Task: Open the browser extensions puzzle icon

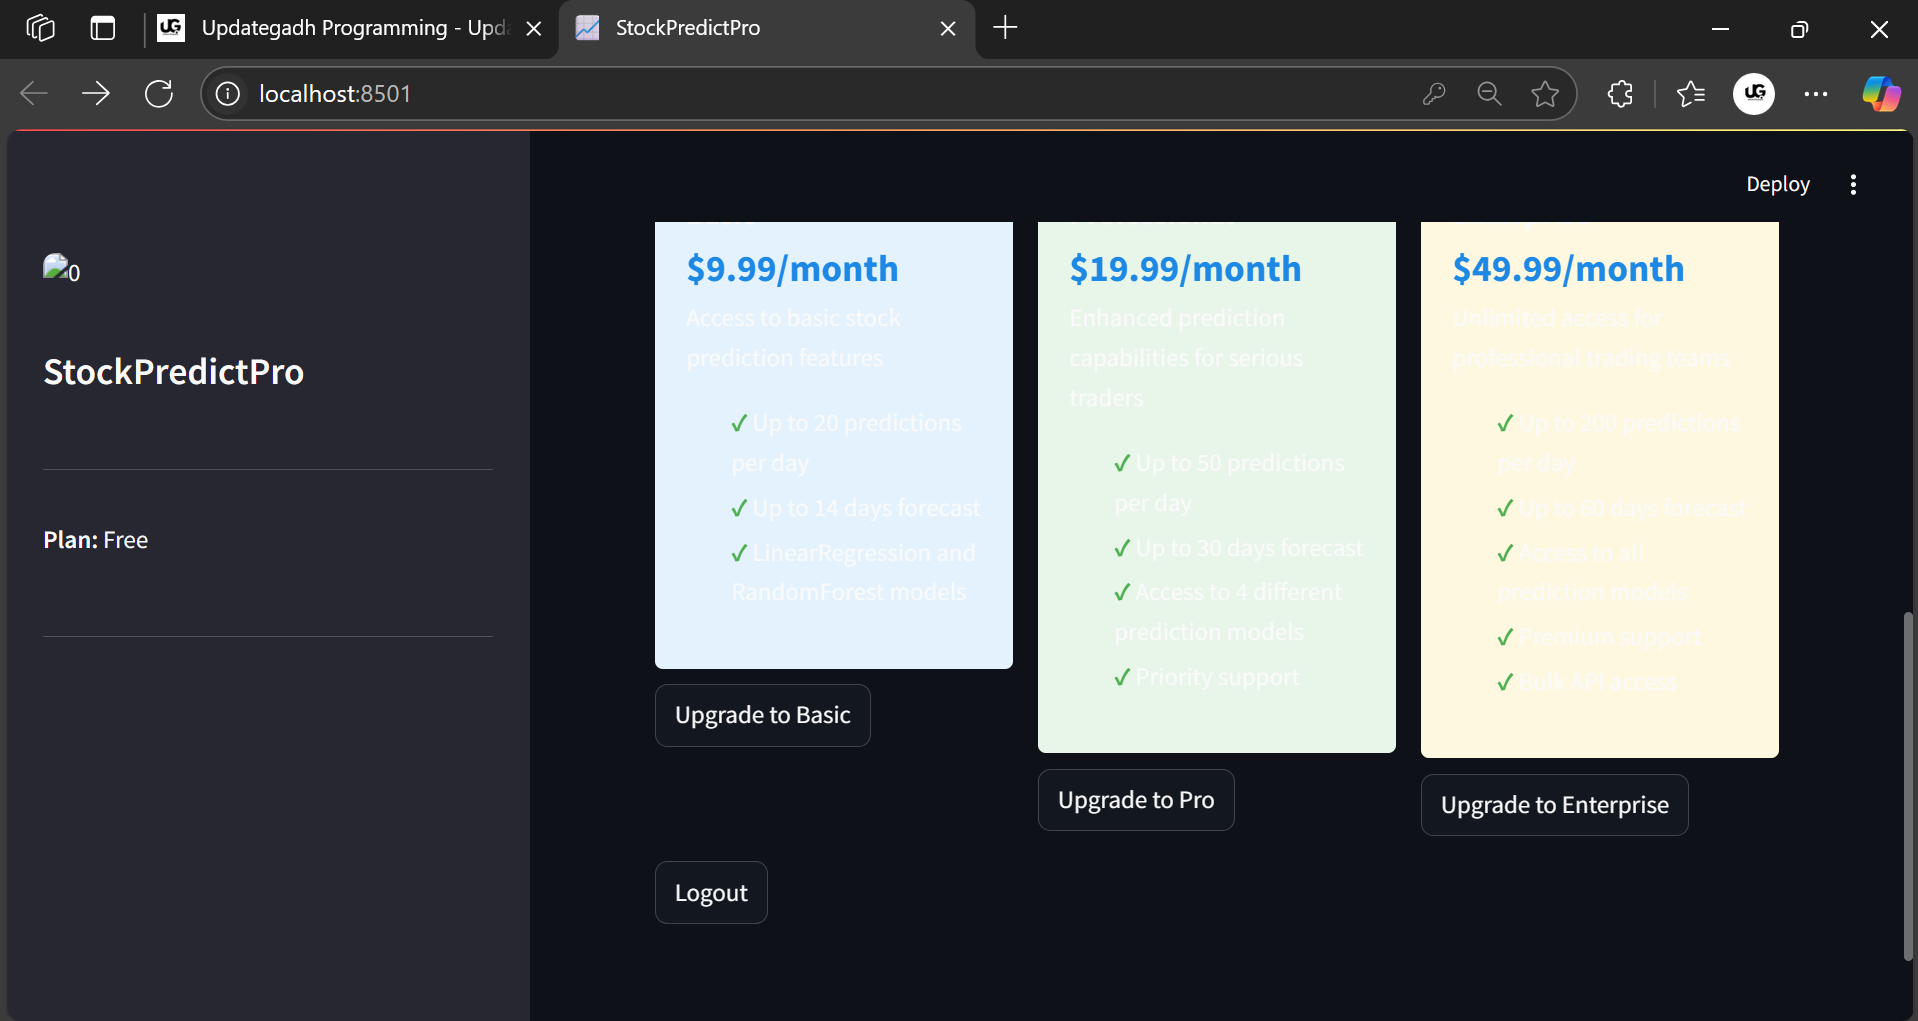Action: tap(1620, 94)
